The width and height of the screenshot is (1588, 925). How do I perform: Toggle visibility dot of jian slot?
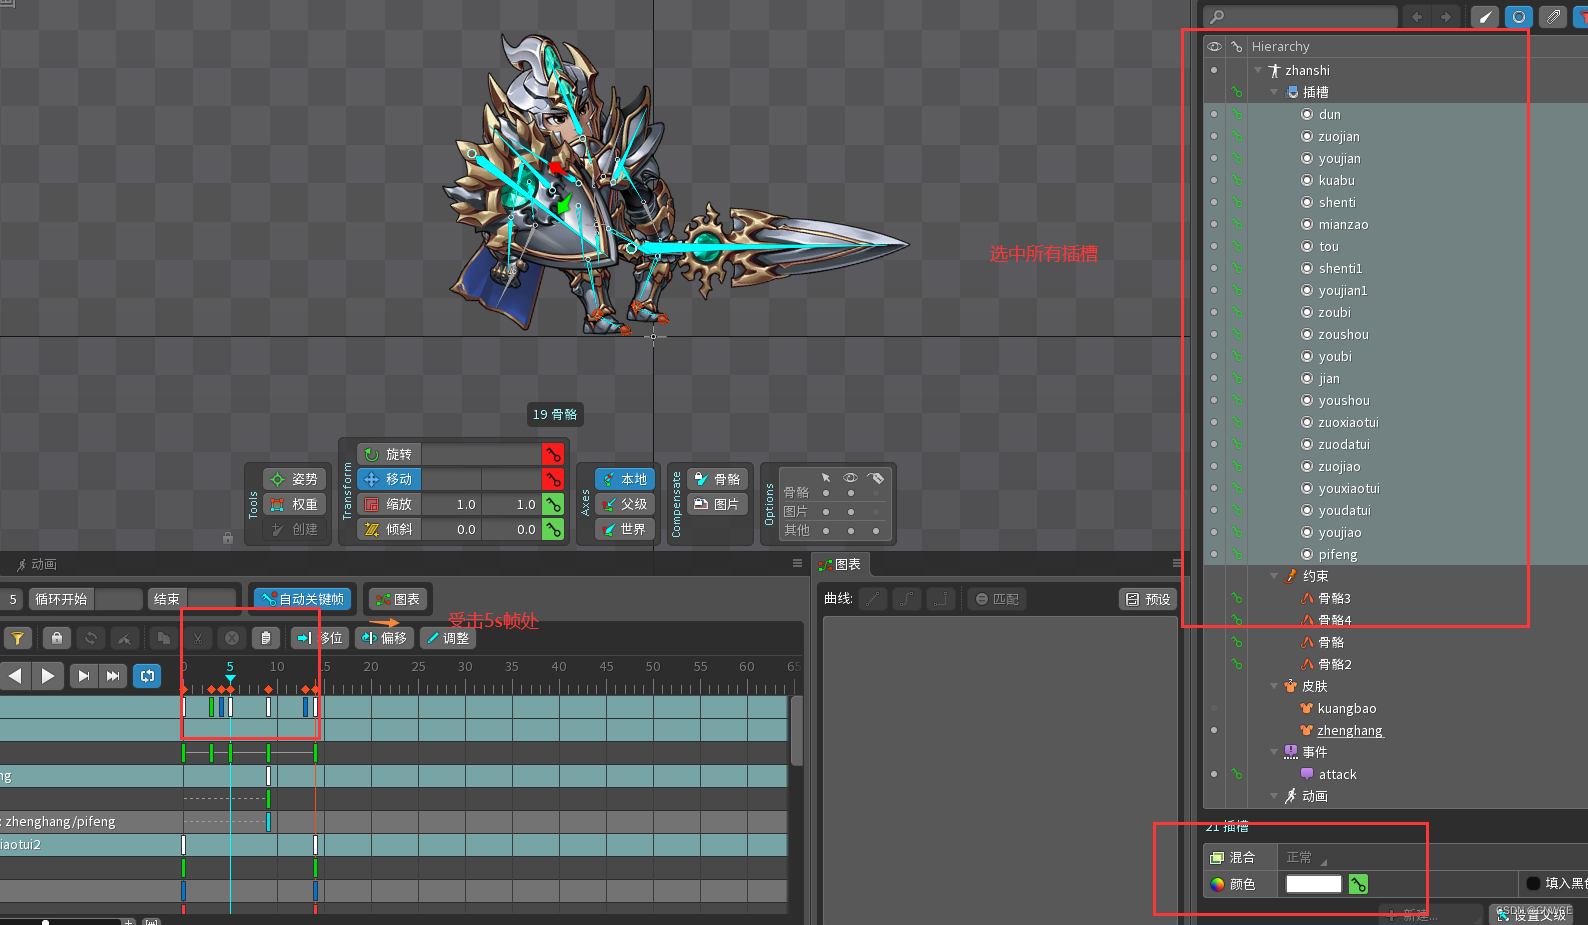click(1214, 378)
